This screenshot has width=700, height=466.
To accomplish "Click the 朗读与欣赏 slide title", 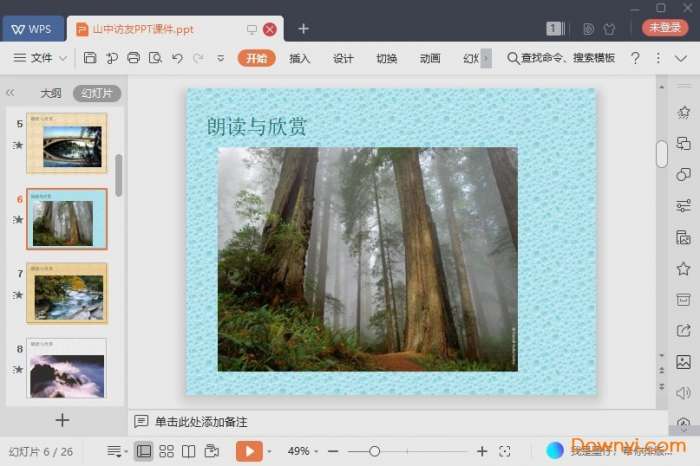I will pos(257,127).
